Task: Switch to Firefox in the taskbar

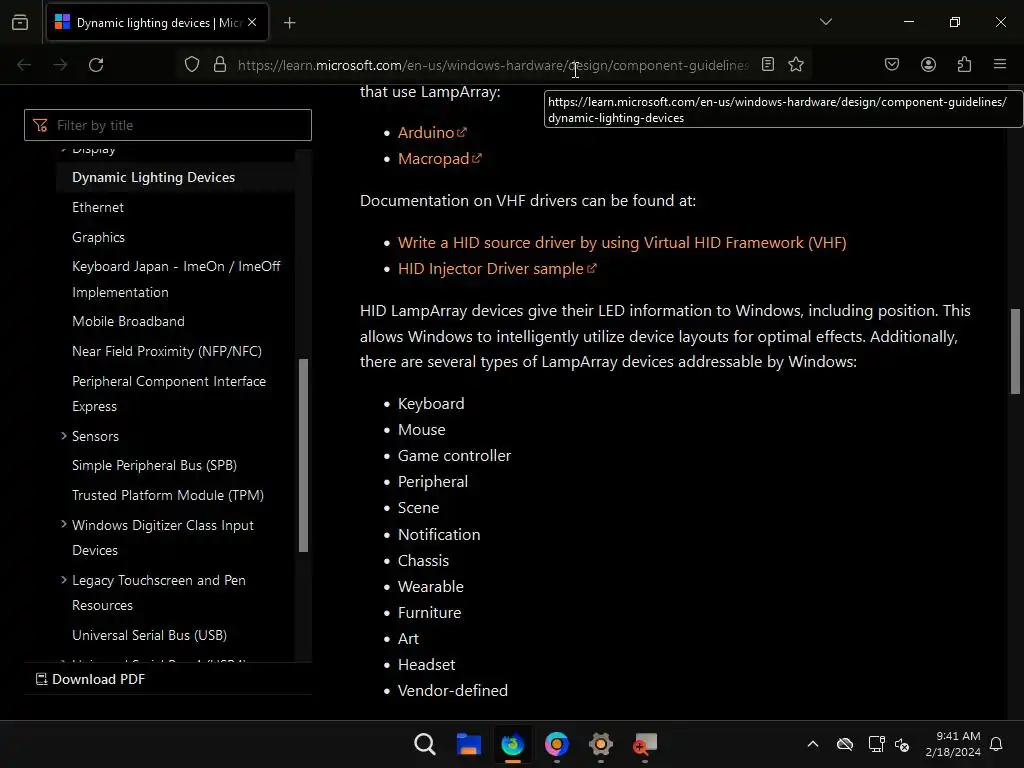Action: (x=513, y=744)
